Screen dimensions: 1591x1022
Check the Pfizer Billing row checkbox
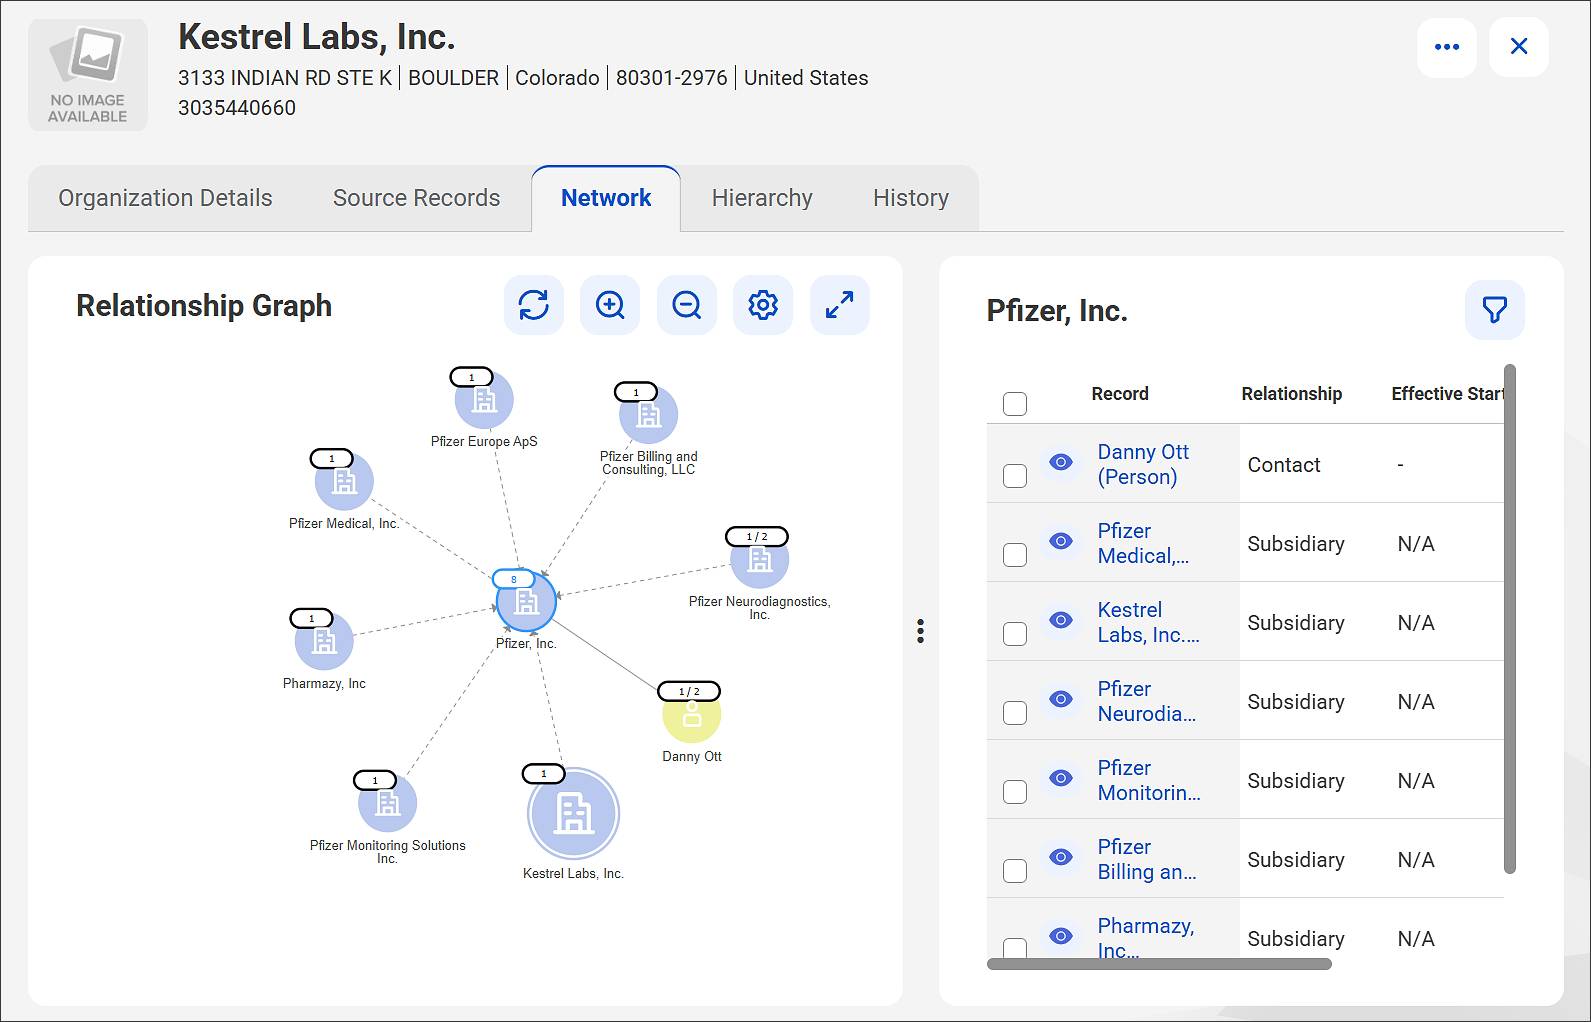tap(1015, 871)
